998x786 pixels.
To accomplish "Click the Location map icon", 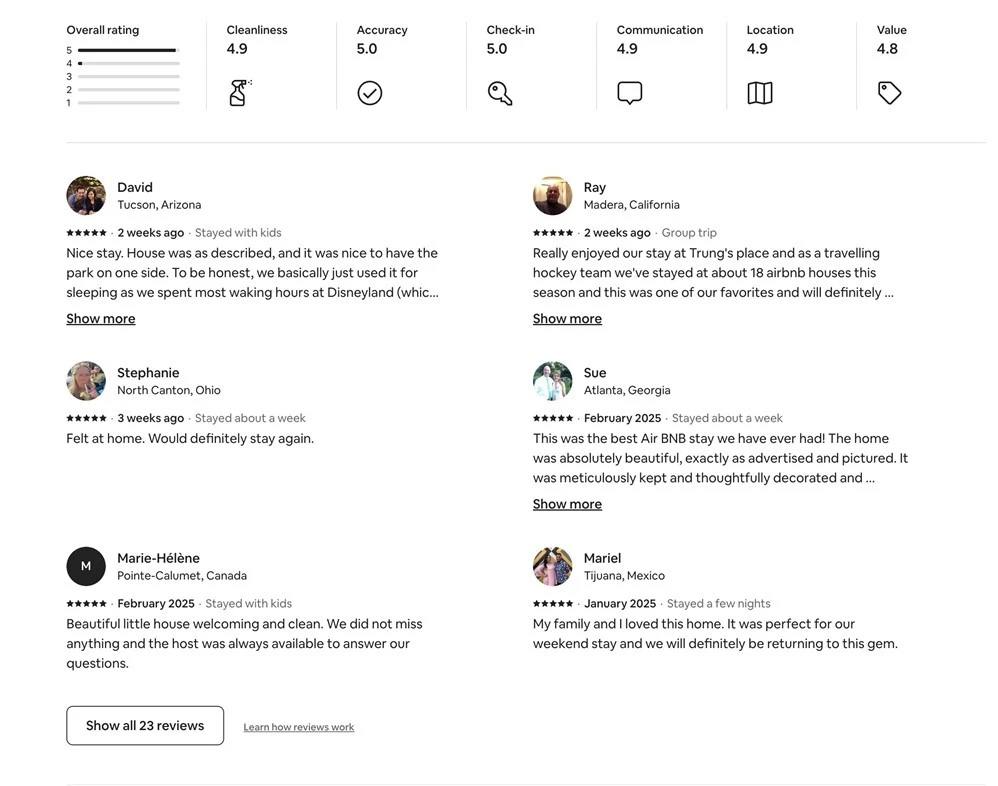I will [x=760, y=93].
